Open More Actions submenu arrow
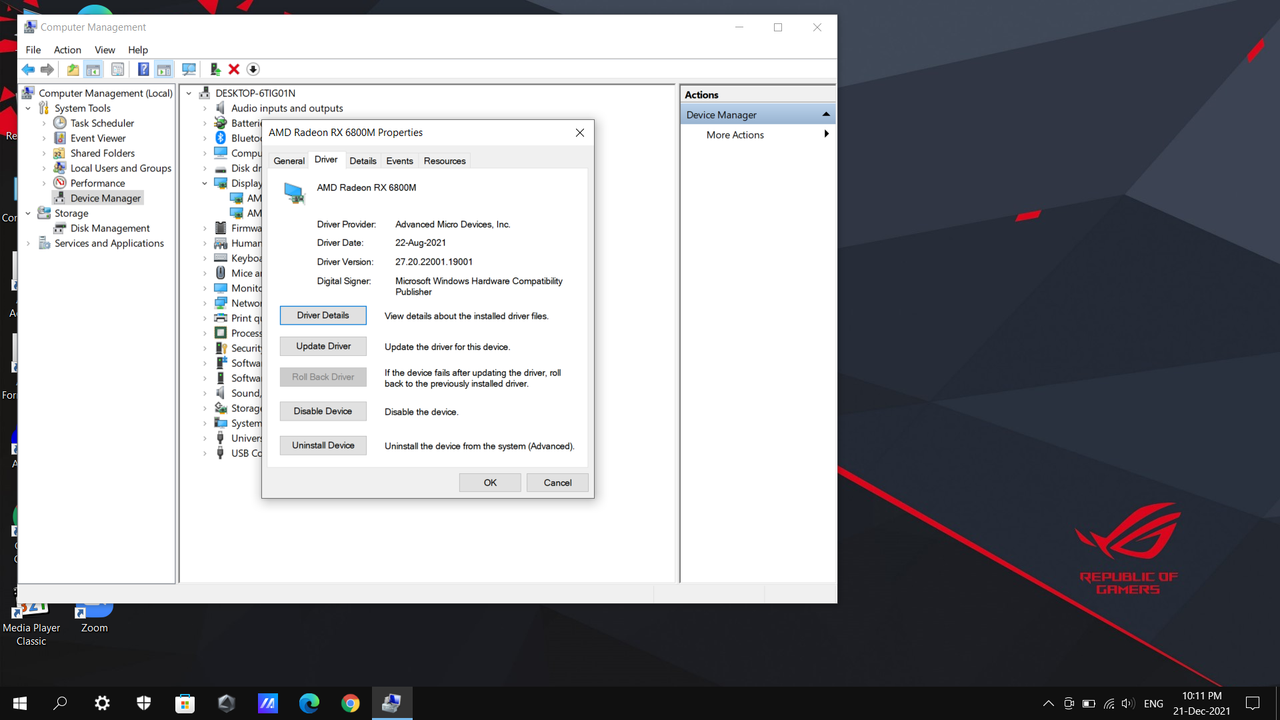Image resolution: width=1280 pixels, height=720 pixels. [826, 134]
